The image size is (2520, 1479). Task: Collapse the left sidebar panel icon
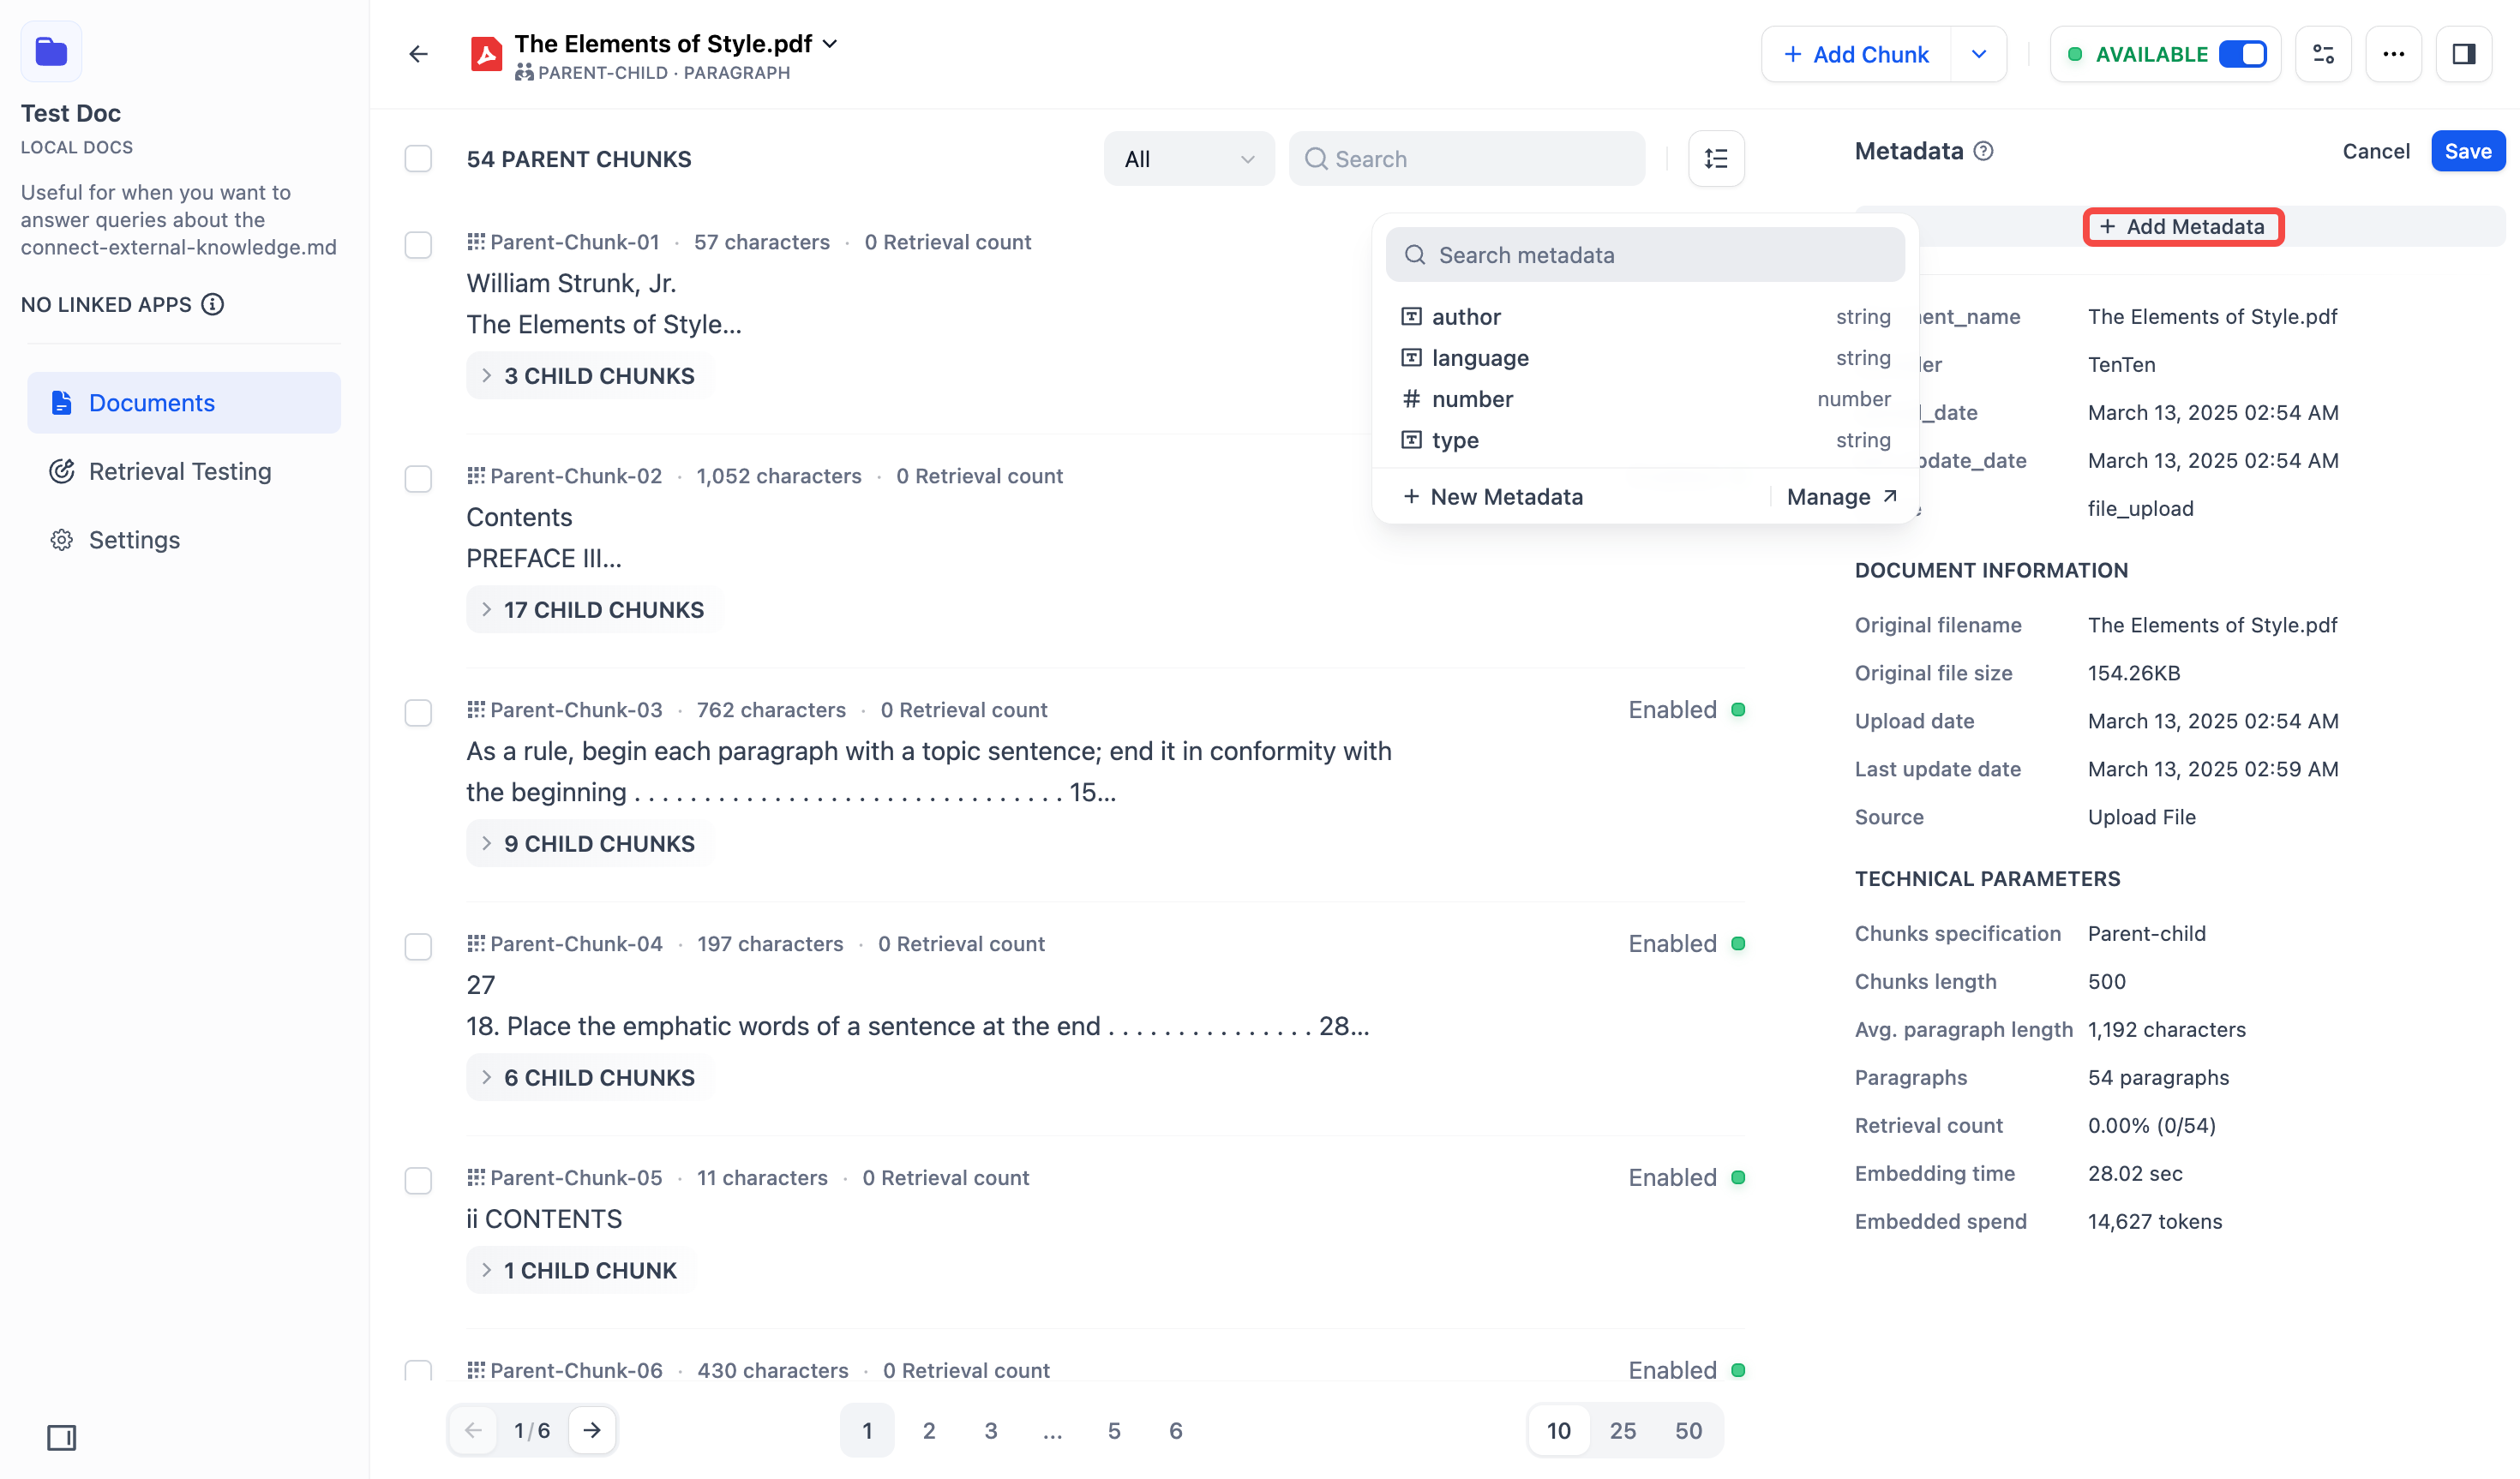[61, 1437]
